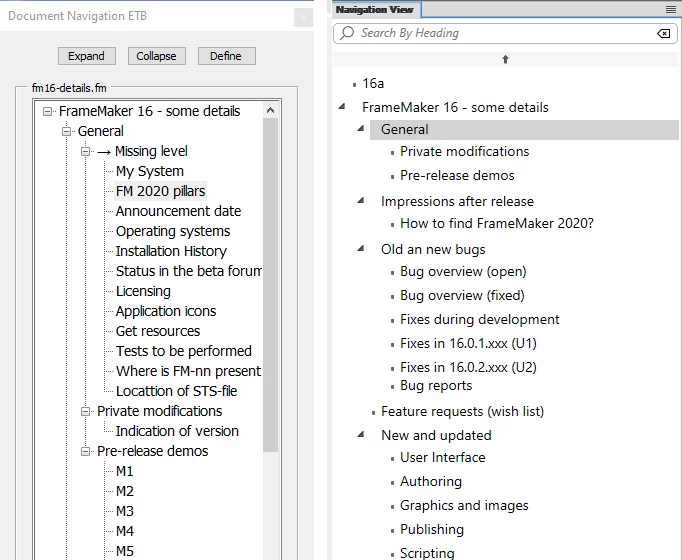
Task: Go to Feature requests (wish list)
Action: 462,412
